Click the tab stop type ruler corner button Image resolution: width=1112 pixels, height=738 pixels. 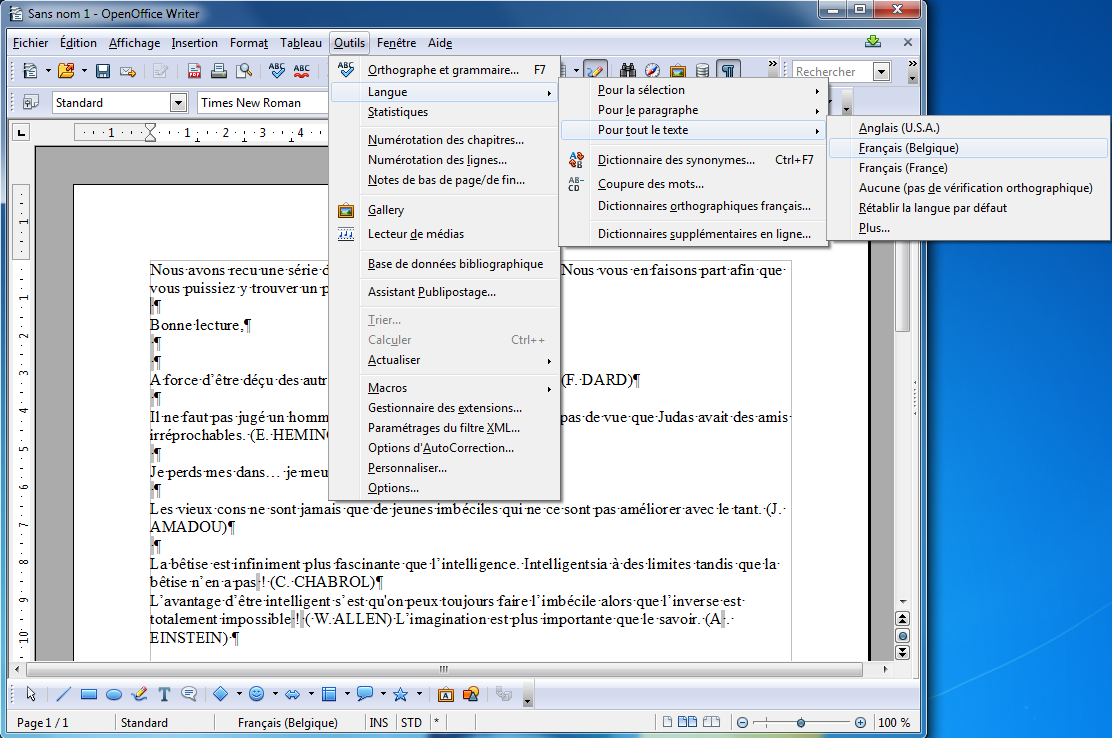tap(21, 133)
